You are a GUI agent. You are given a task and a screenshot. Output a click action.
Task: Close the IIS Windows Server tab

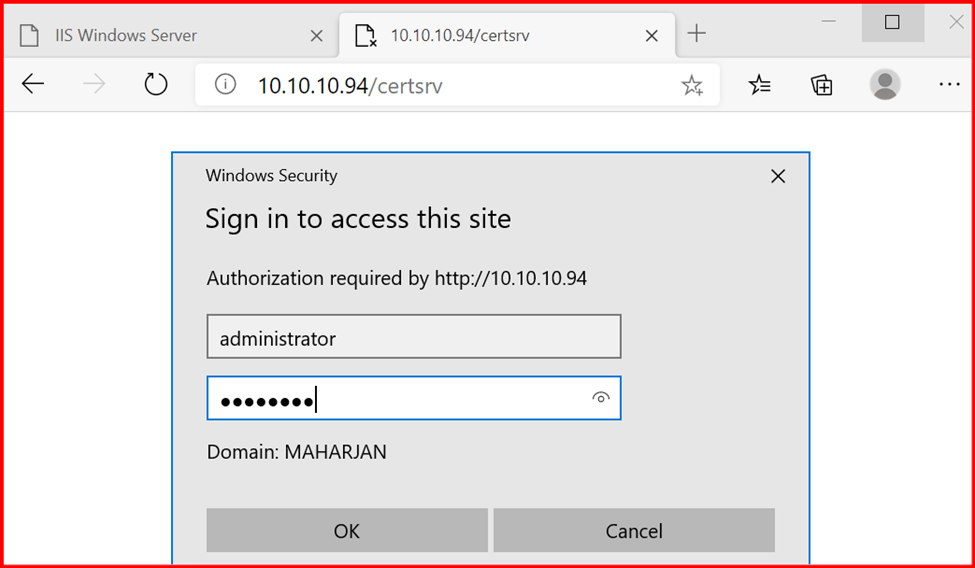pyautogui.click(x=317, y=36)
